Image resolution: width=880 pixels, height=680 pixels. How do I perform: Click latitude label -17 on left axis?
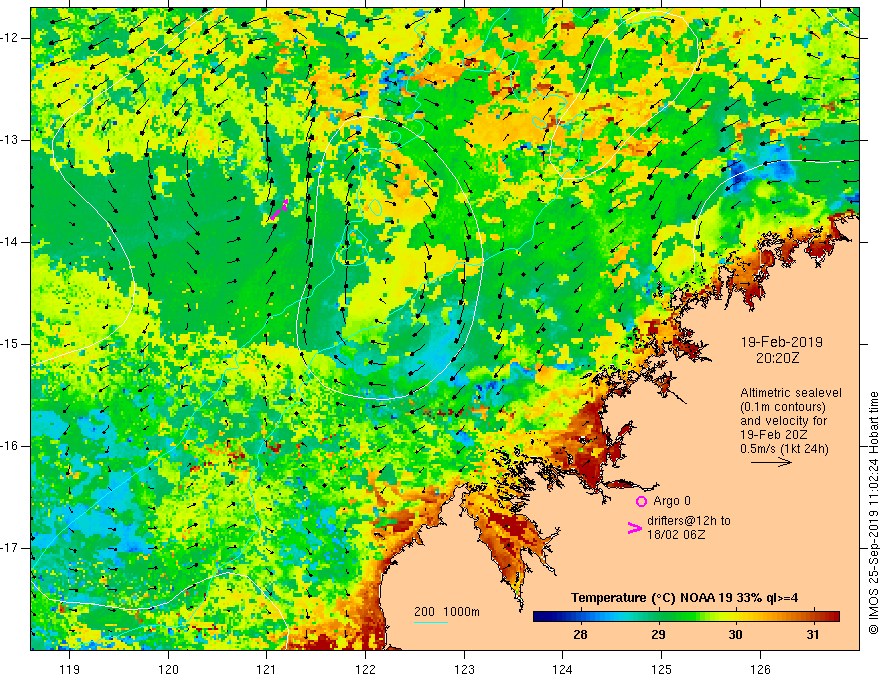pyautogui.click(x=10, y=548)
